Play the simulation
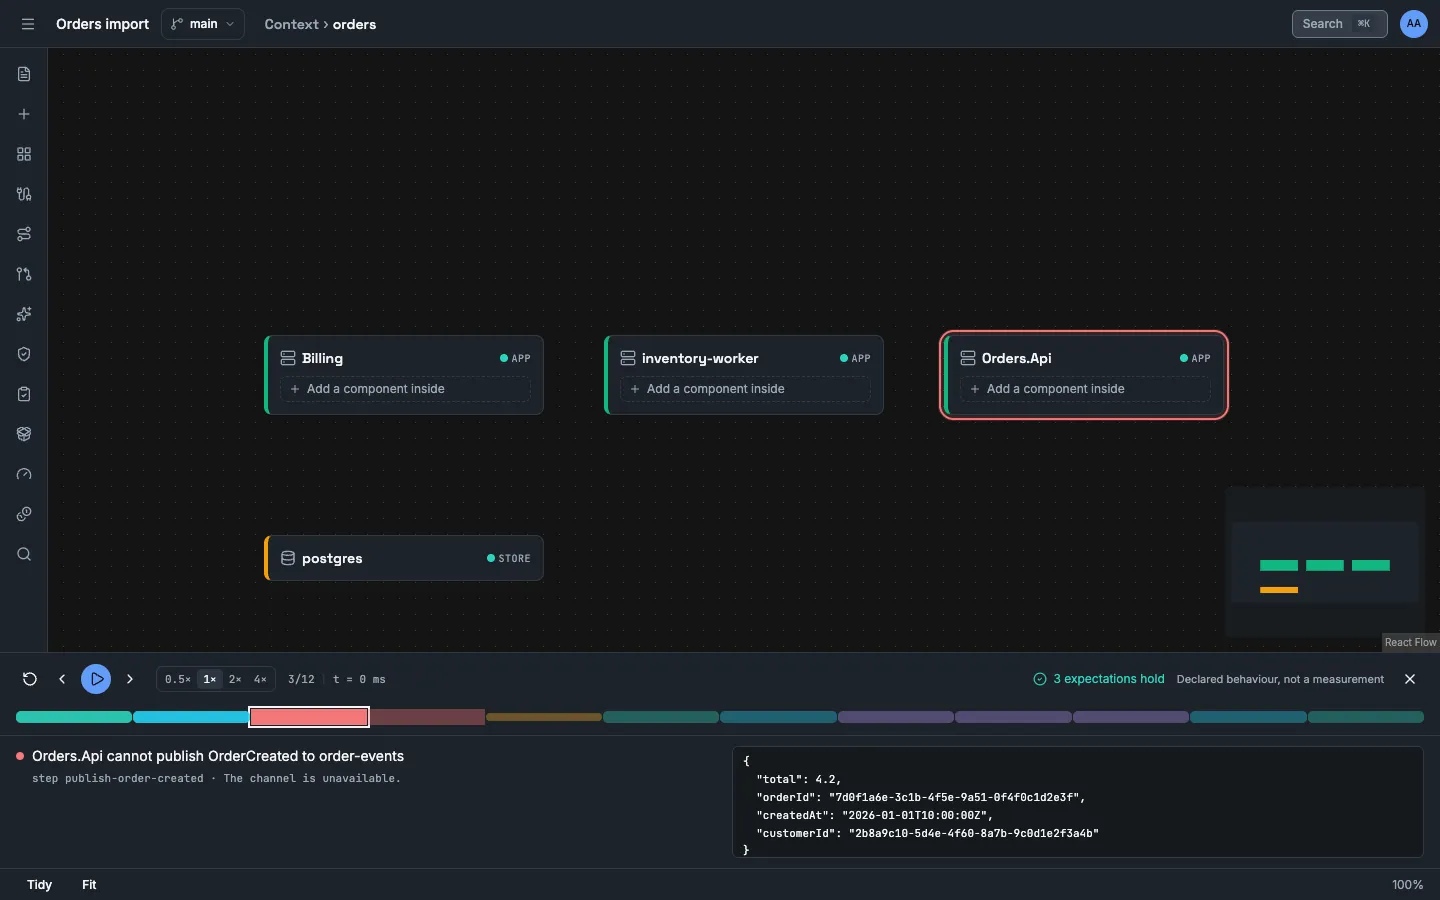This screenshot has height=900, width=1440. coord(96,679)
